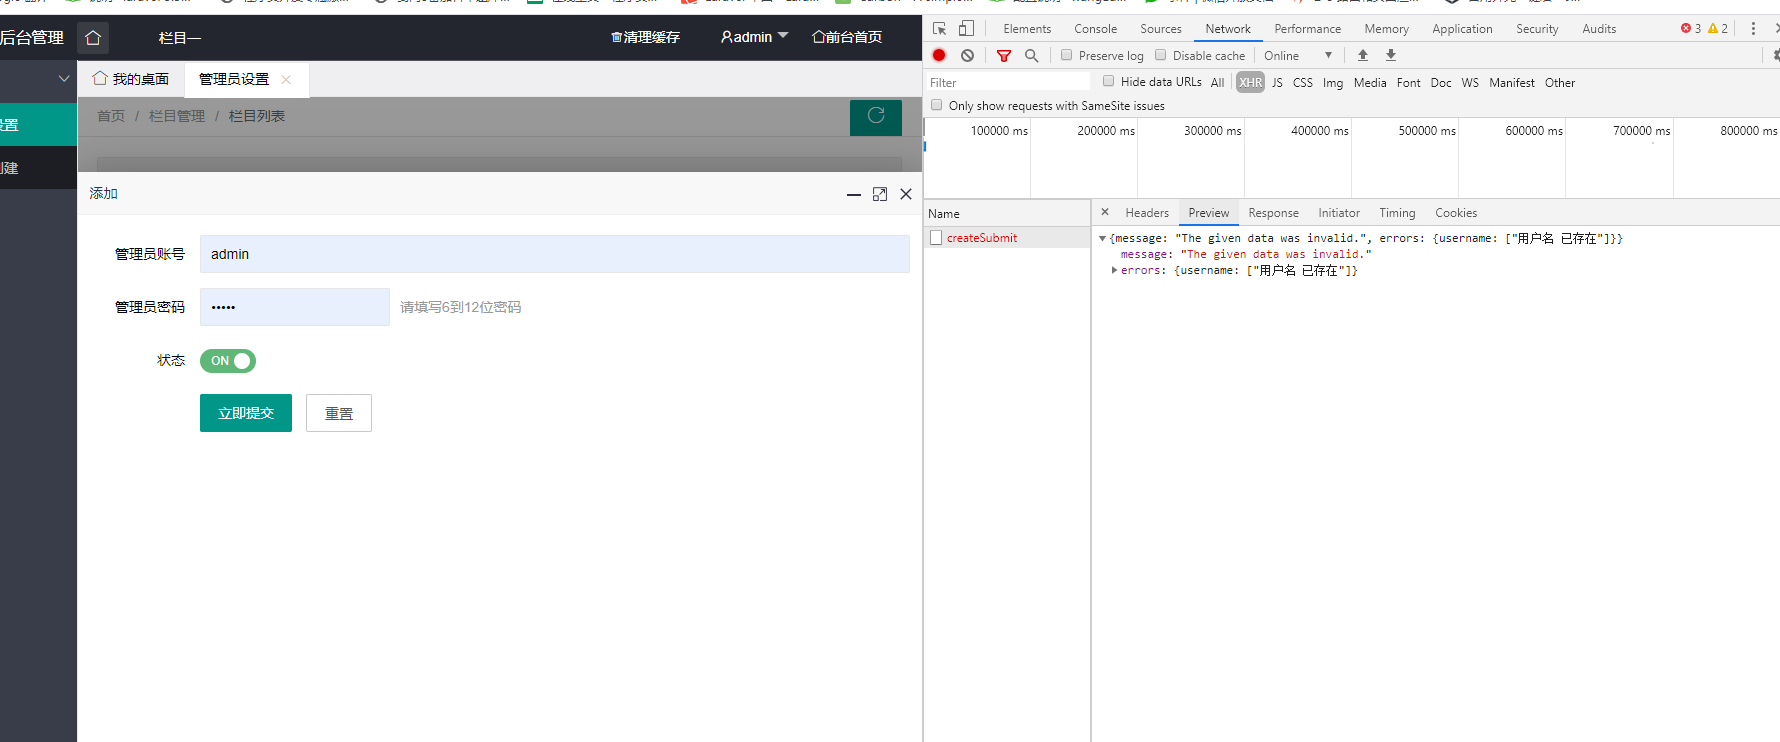View the request Response tab
Image resolution: width=1780 pixels, height=742 pixels.
coord(1273,213)
